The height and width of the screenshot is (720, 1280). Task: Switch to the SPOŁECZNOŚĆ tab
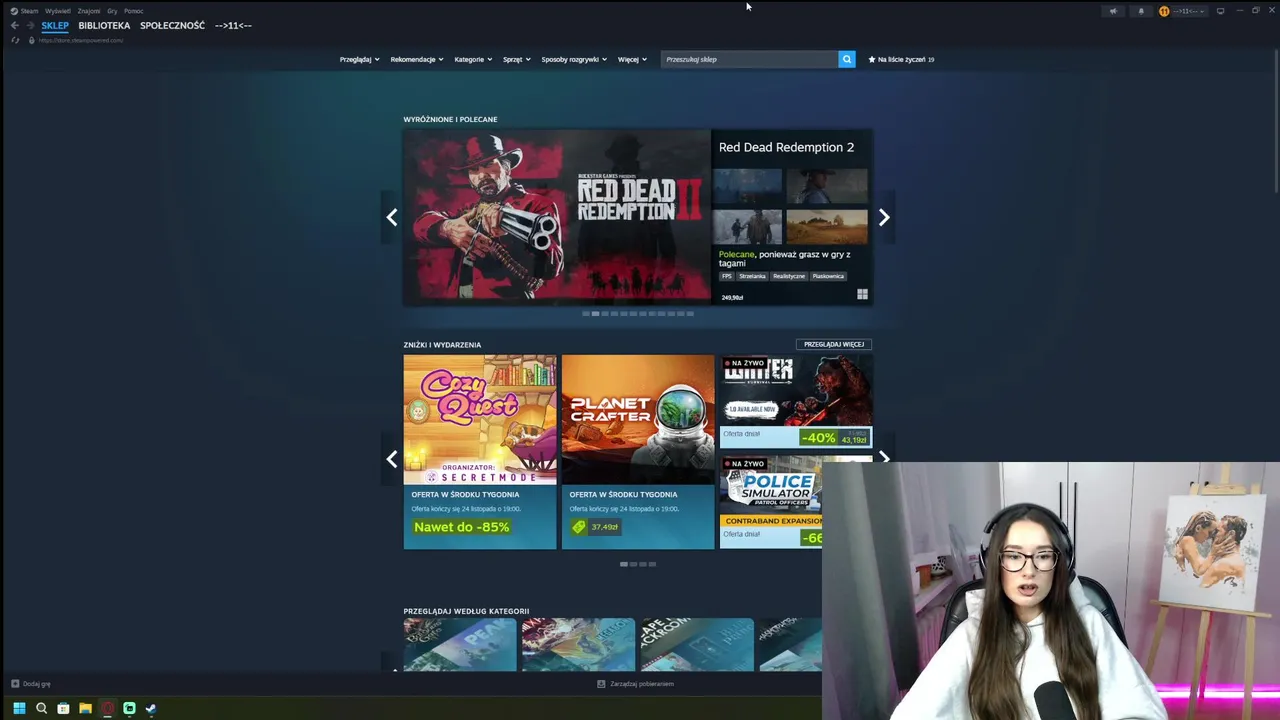click(172, 25)
